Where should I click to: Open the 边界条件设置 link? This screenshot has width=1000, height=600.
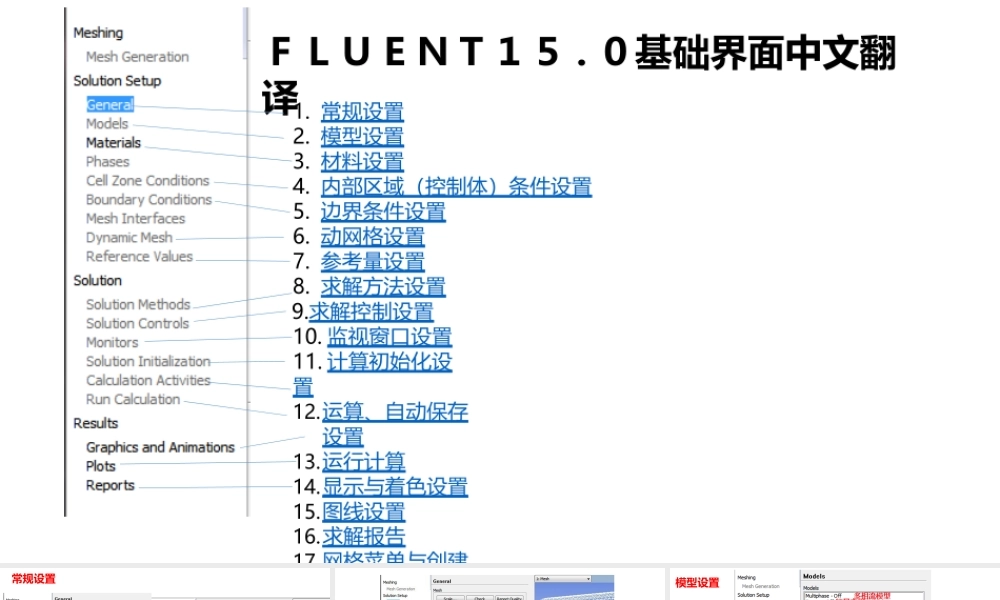[383, 211]
